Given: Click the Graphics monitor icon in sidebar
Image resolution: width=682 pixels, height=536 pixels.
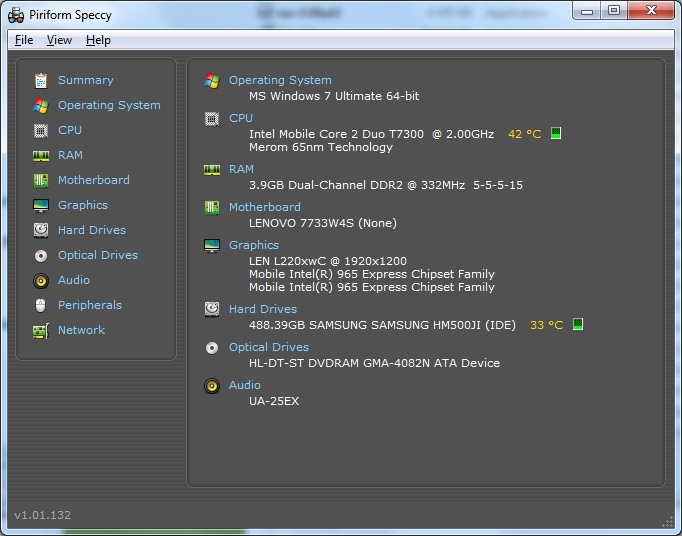Looking at the screenshot, I should tap(41, 206).
